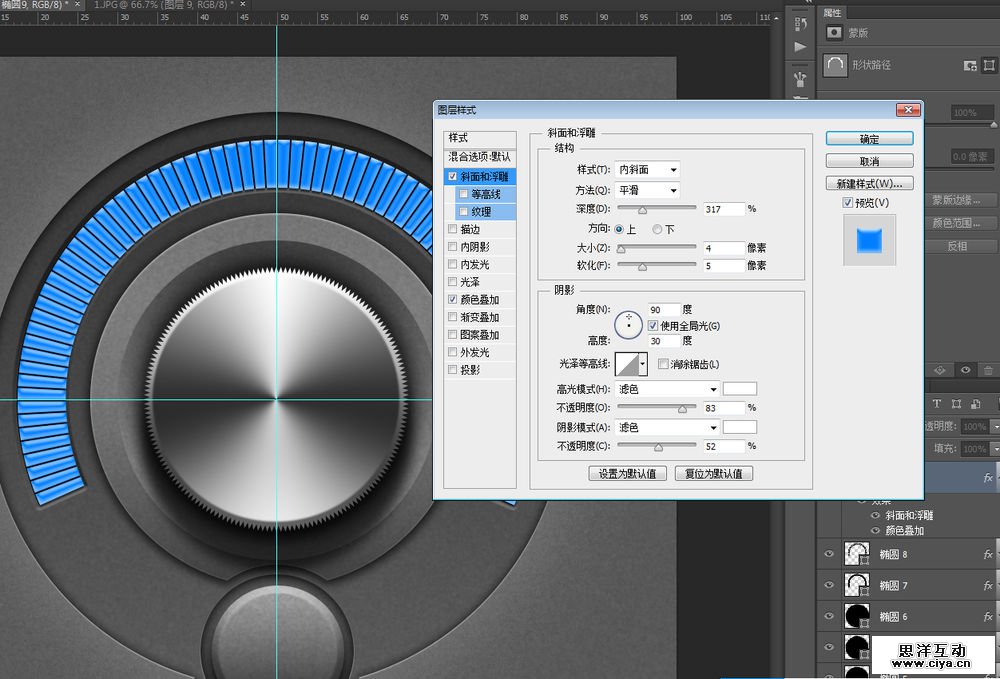
Task: Select the text layer filter T icon
Action: click(x=937, y=404)
